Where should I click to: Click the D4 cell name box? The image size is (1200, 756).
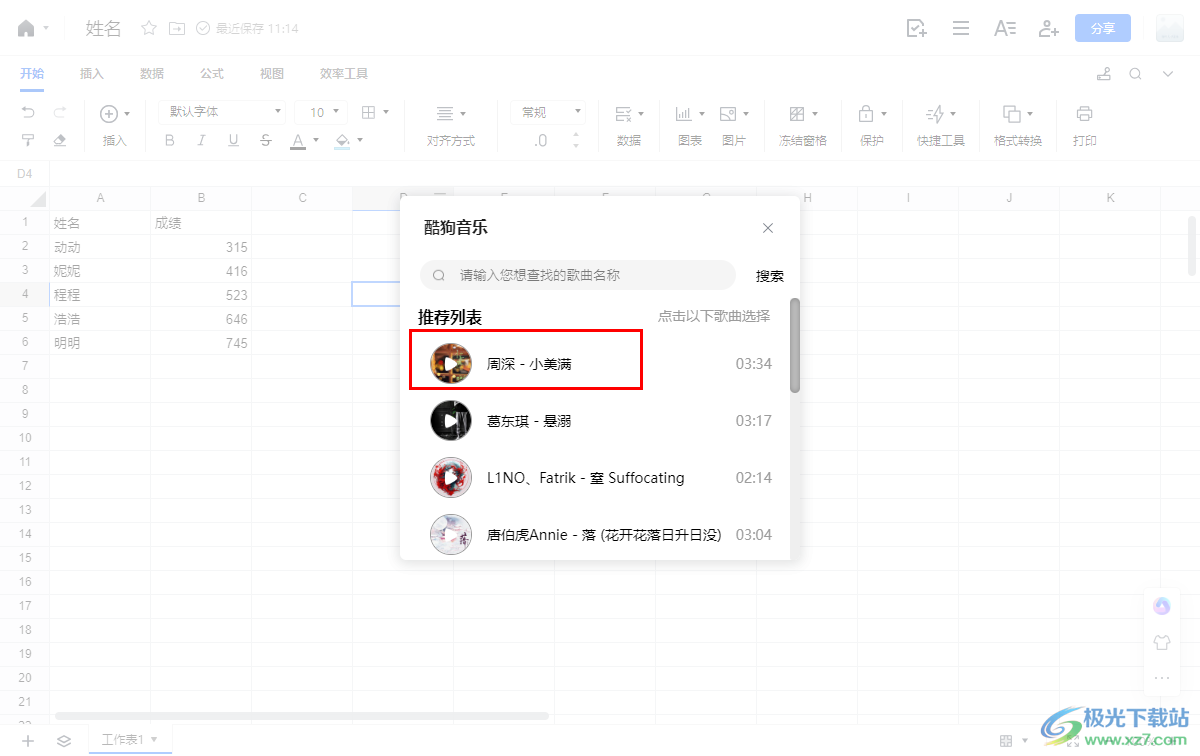point(25,174)
